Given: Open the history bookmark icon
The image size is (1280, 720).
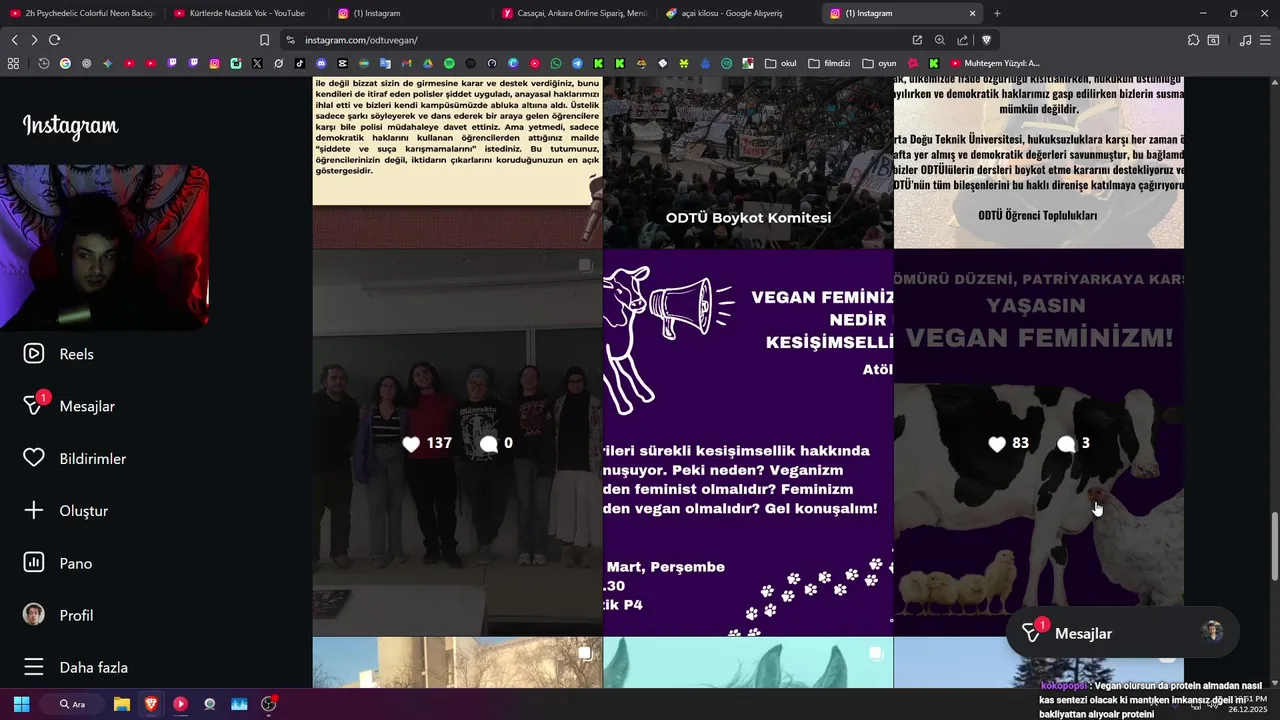Looking at the screenshot, I should 44,63.
